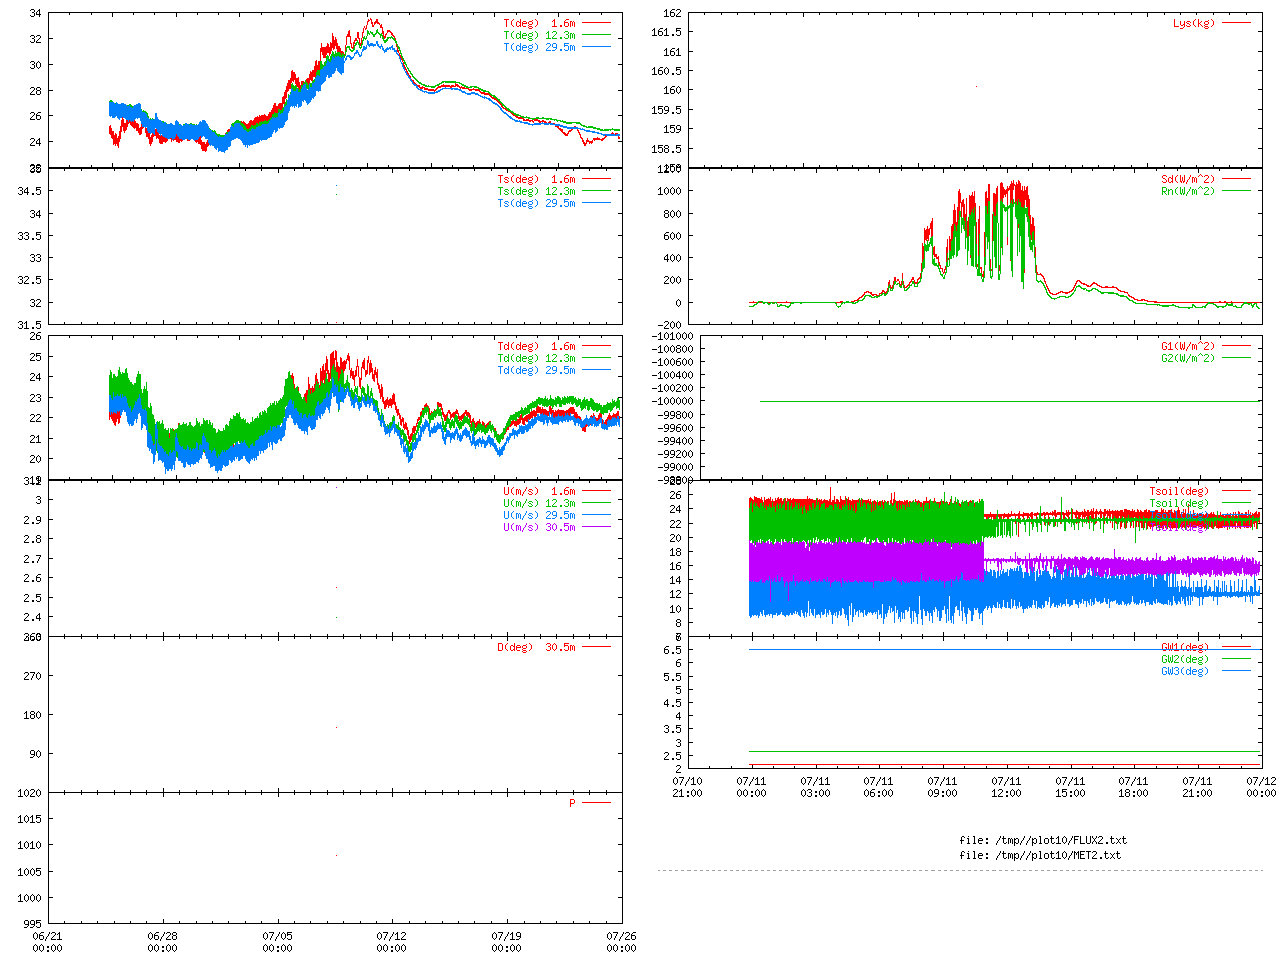Click the 06/21 00:00 x-axis label
Viewport: 1280px width, 960px height.
click(x=47, y=942)
